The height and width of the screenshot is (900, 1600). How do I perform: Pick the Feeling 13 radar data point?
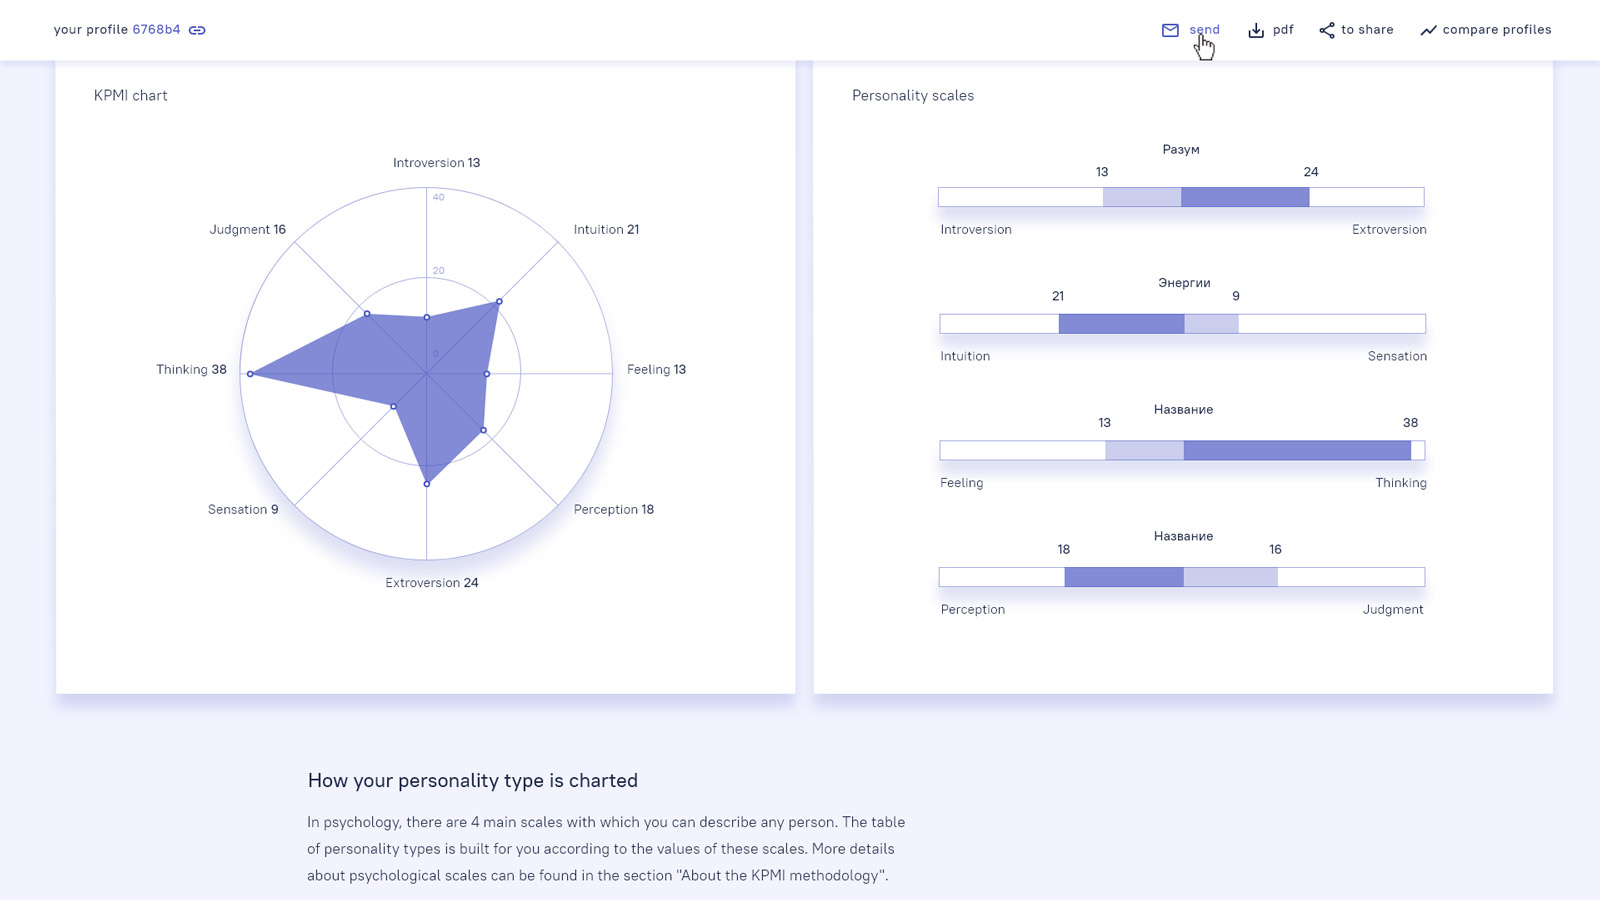coord(487,374)
